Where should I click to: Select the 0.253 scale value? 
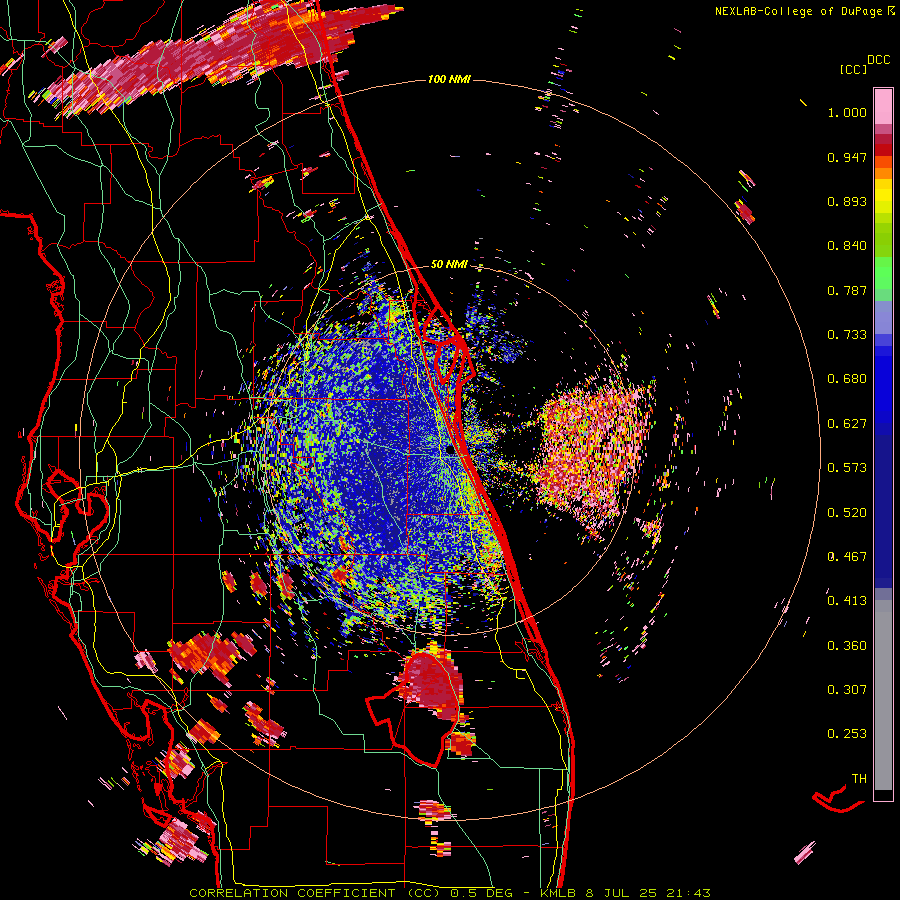point(847,734)
